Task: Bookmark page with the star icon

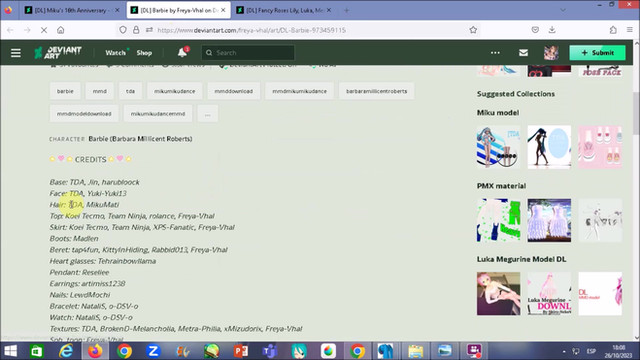Action: [x=473, y=30]
